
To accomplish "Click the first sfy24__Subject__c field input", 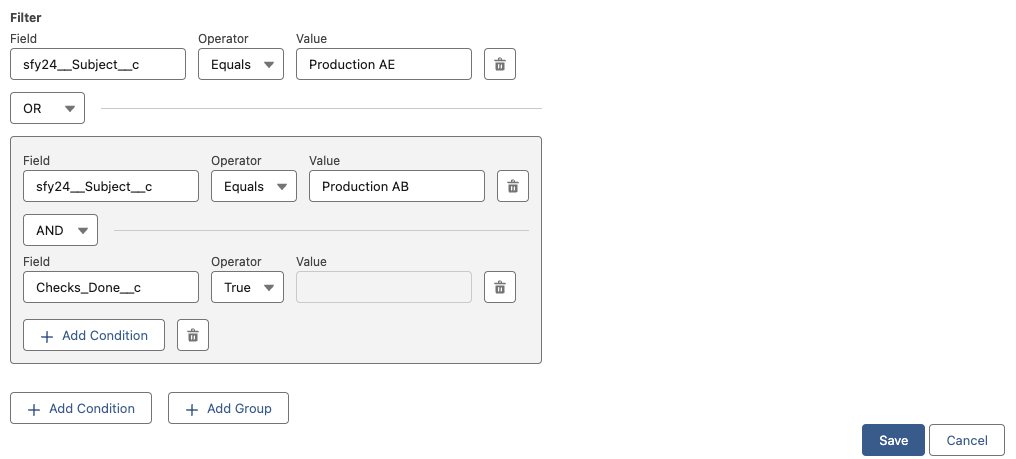I will click(x=97, y=65).
